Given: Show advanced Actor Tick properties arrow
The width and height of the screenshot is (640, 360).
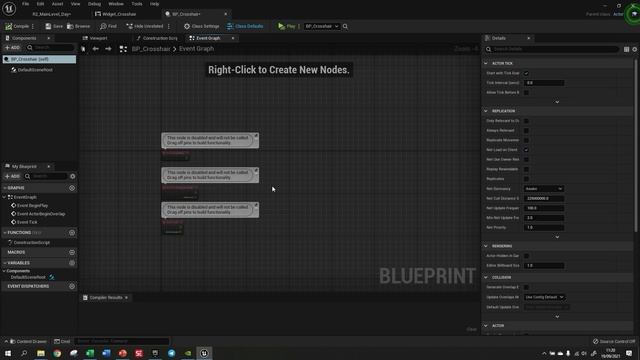Looking at the screenshot, I should point(557,102).
